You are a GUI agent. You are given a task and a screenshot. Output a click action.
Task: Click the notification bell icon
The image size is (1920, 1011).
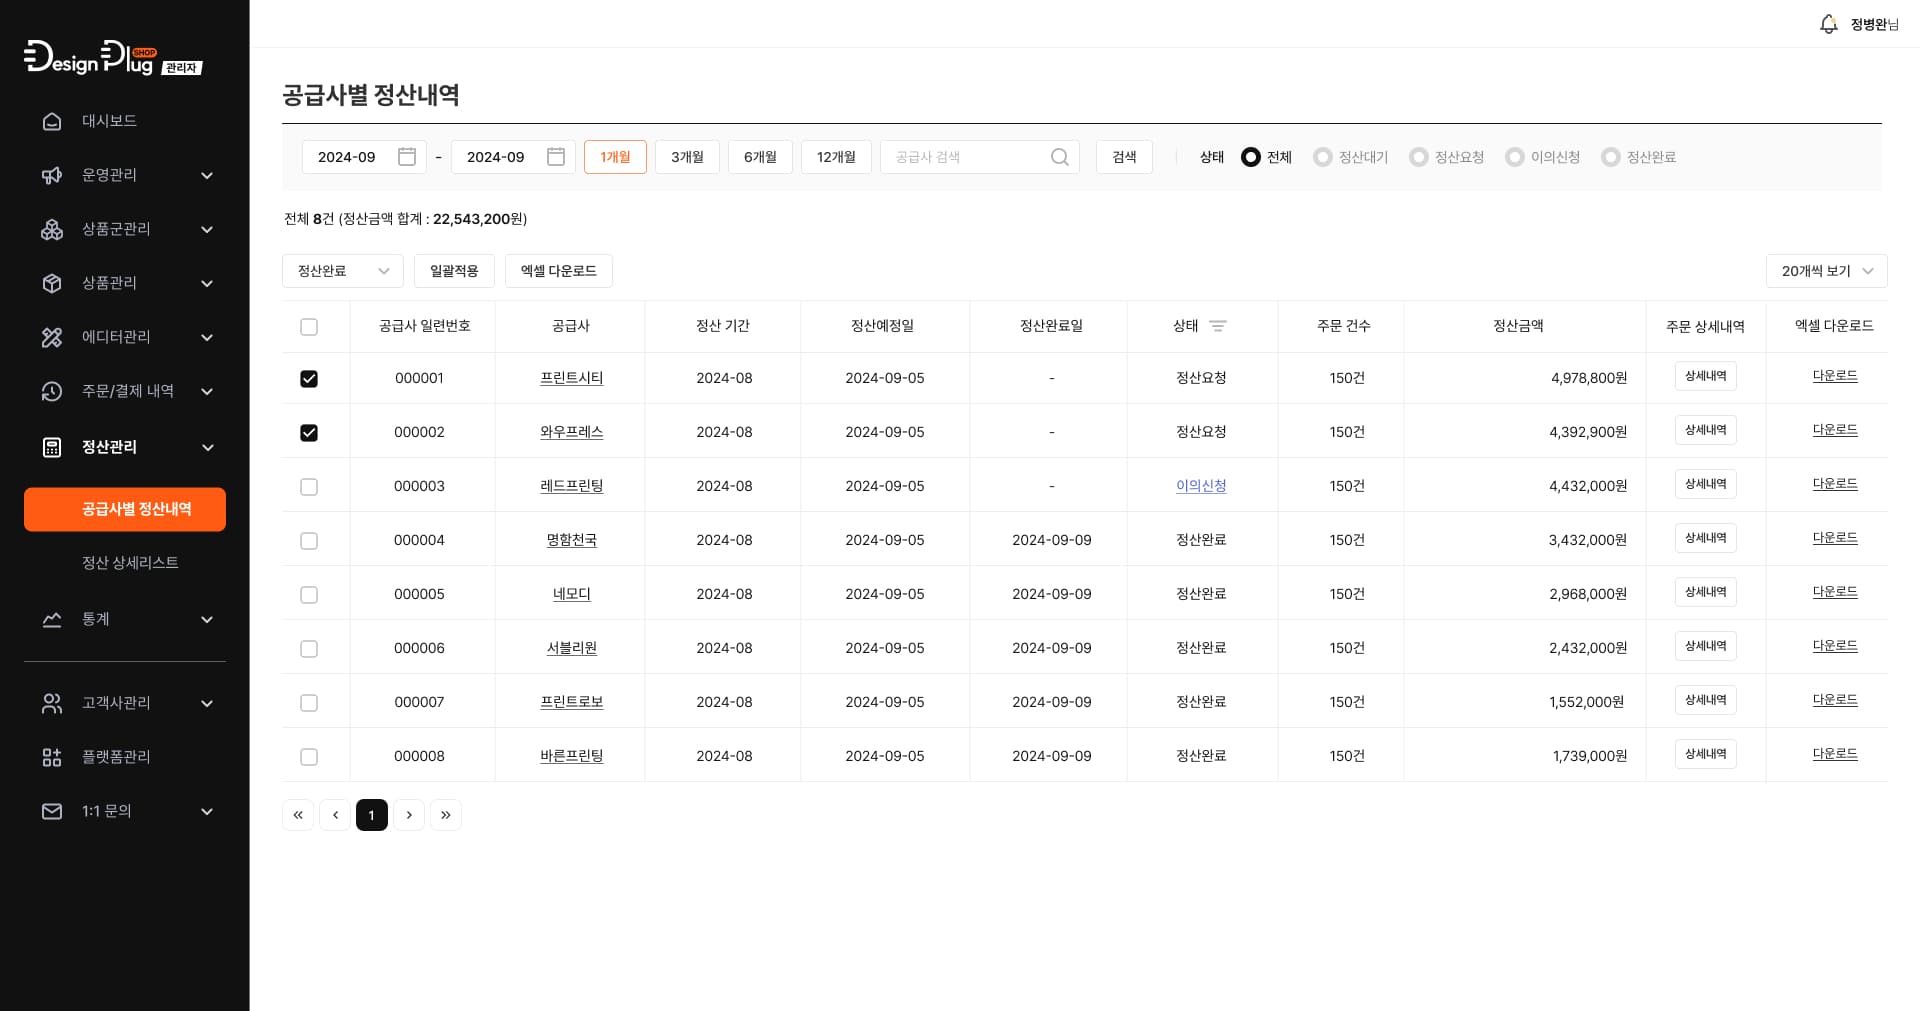coord(1828,24)
